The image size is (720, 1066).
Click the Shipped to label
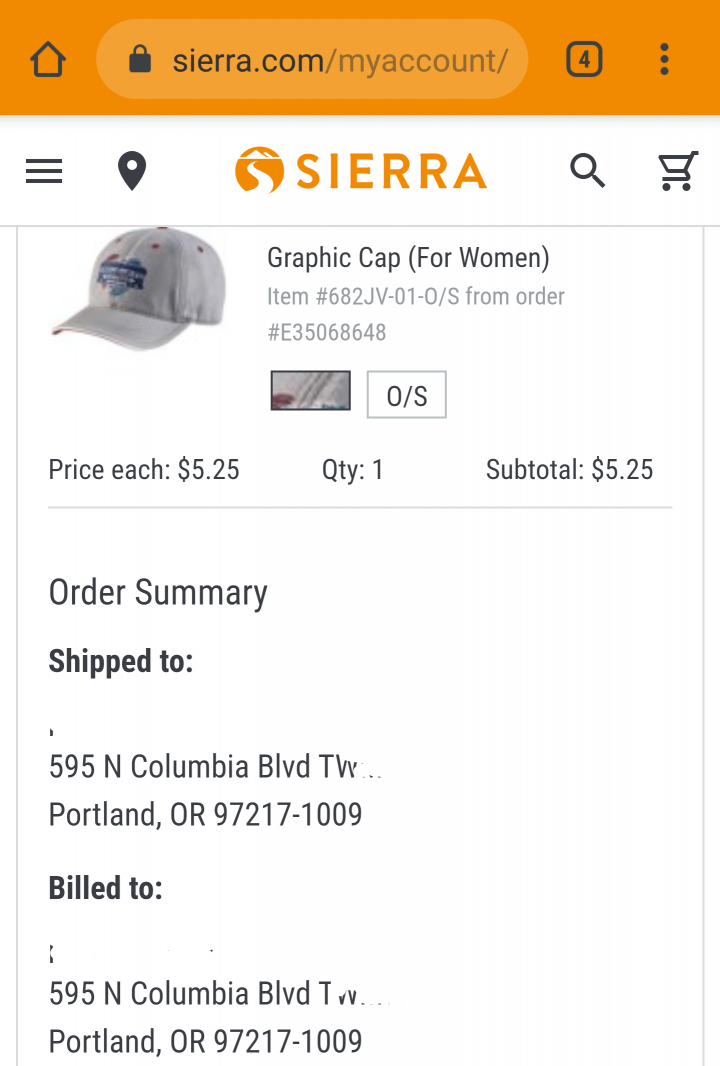pyautogui.click(x=121, y=661)
